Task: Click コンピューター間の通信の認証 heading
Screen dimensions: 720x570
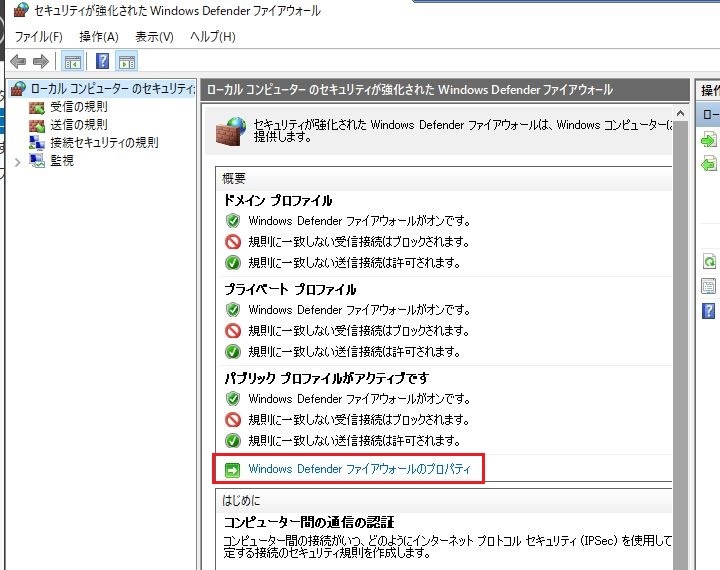Action: coord(309,522)
